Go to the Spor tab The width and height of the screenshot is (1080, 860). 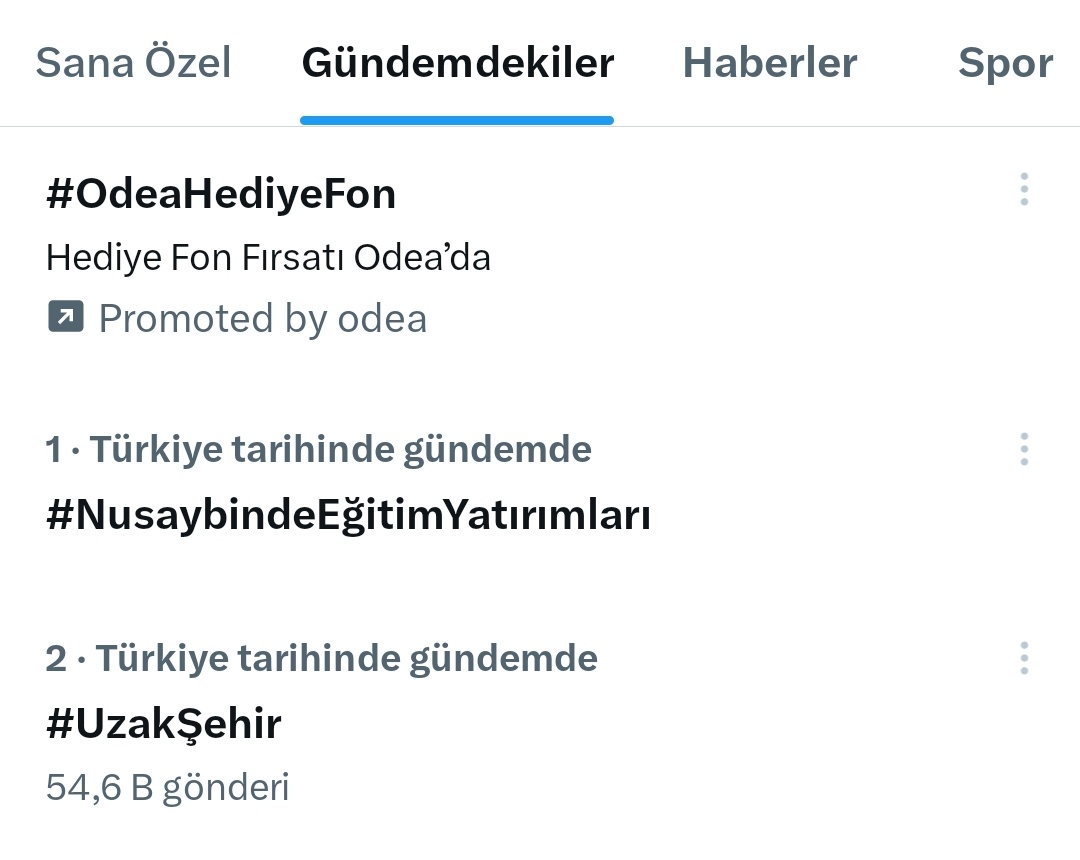[1005, 64]
